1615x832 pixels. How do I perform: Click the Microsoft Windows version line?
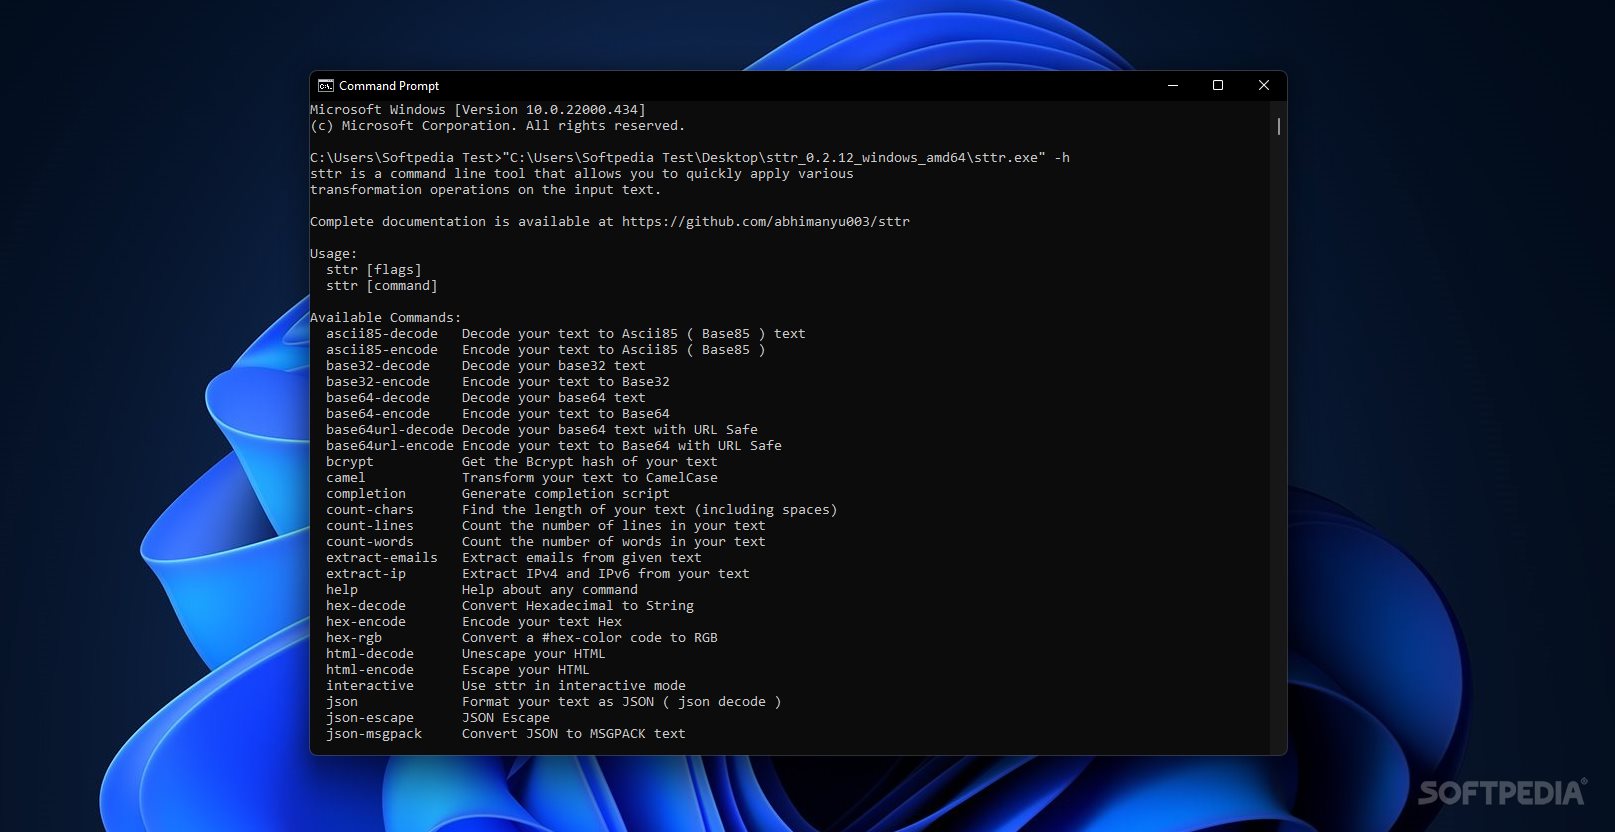(x=478, y=110)
